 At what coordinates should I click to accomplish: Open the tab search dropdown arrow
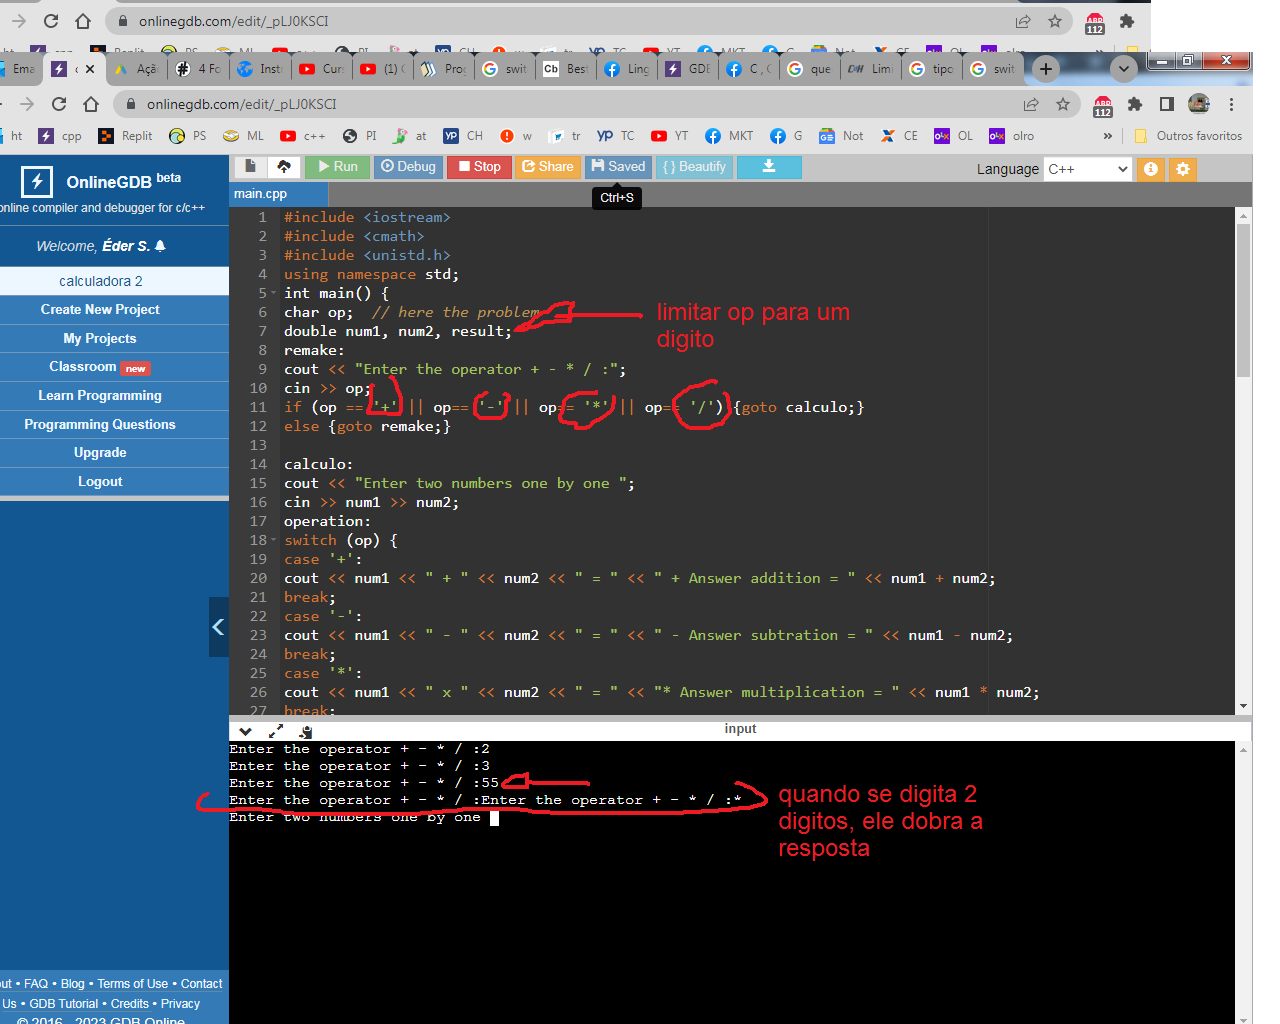1124,69
